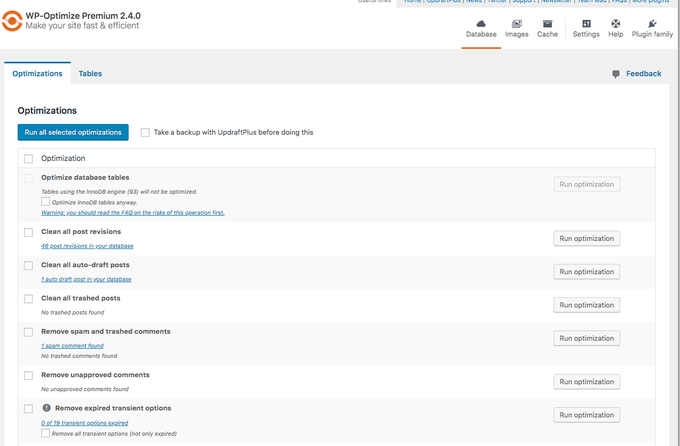The height and width of the screenshot is (446, 680).
Task: Select the Clean all trashed posts checkbox
Action: [x=29, y=299]
